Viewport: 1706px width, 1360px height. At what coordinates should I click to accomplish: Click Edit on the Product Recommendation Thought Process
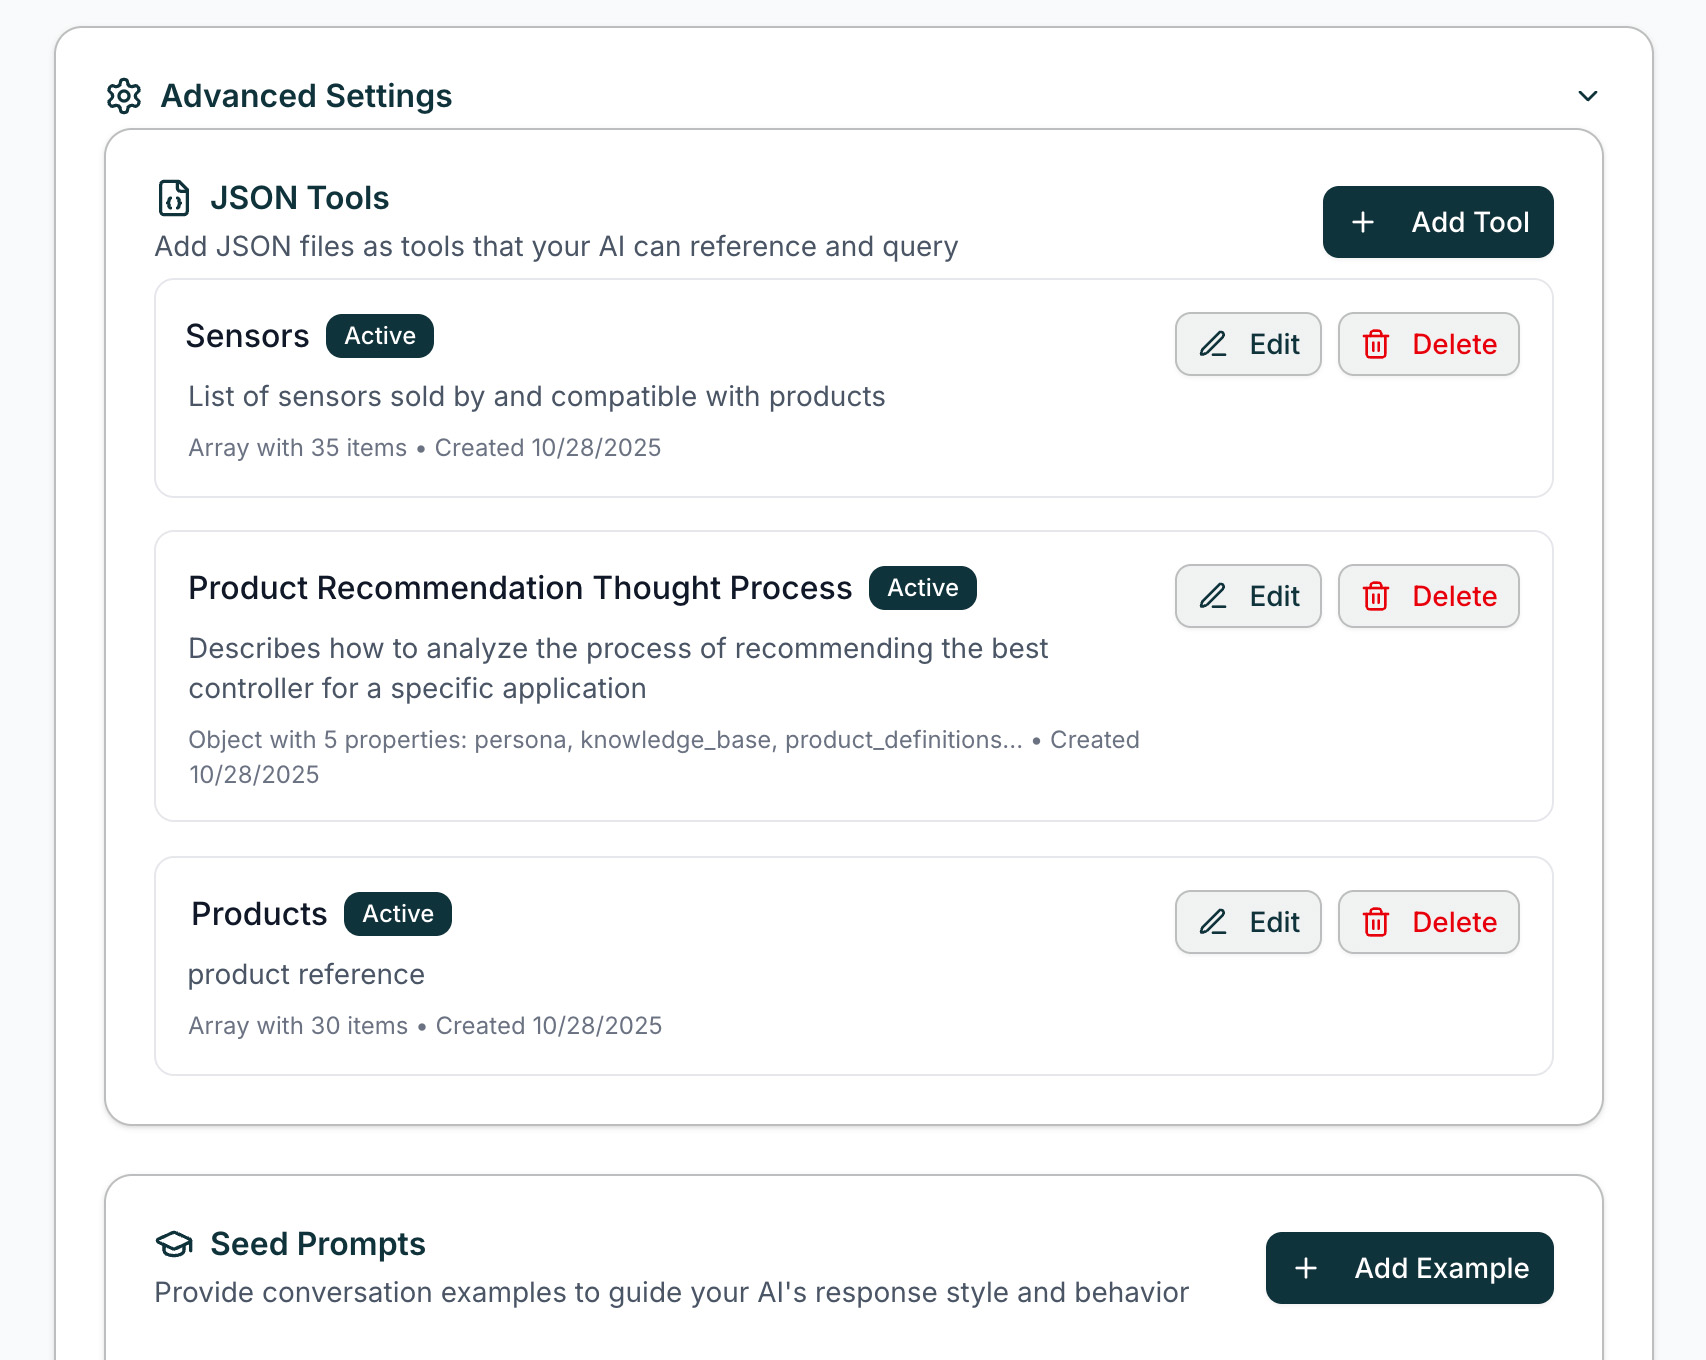tap(1247, 596)
